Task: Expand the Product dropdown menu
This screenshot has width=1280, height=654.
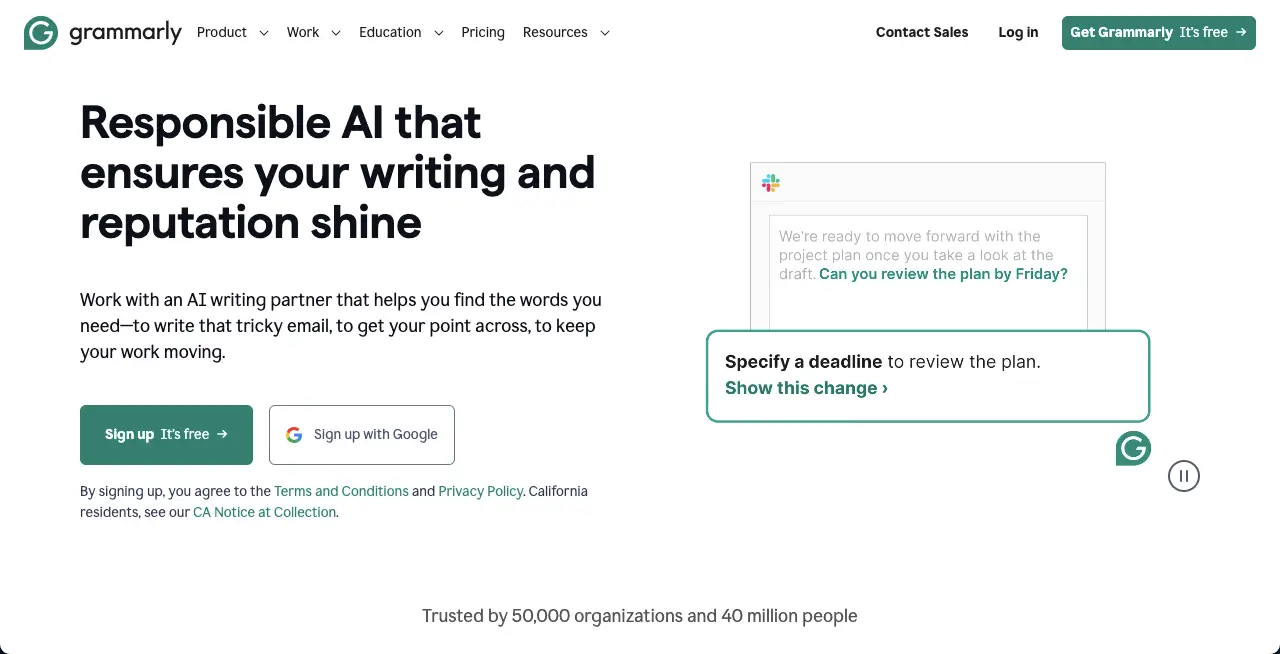Action: (x=232, y=32)
